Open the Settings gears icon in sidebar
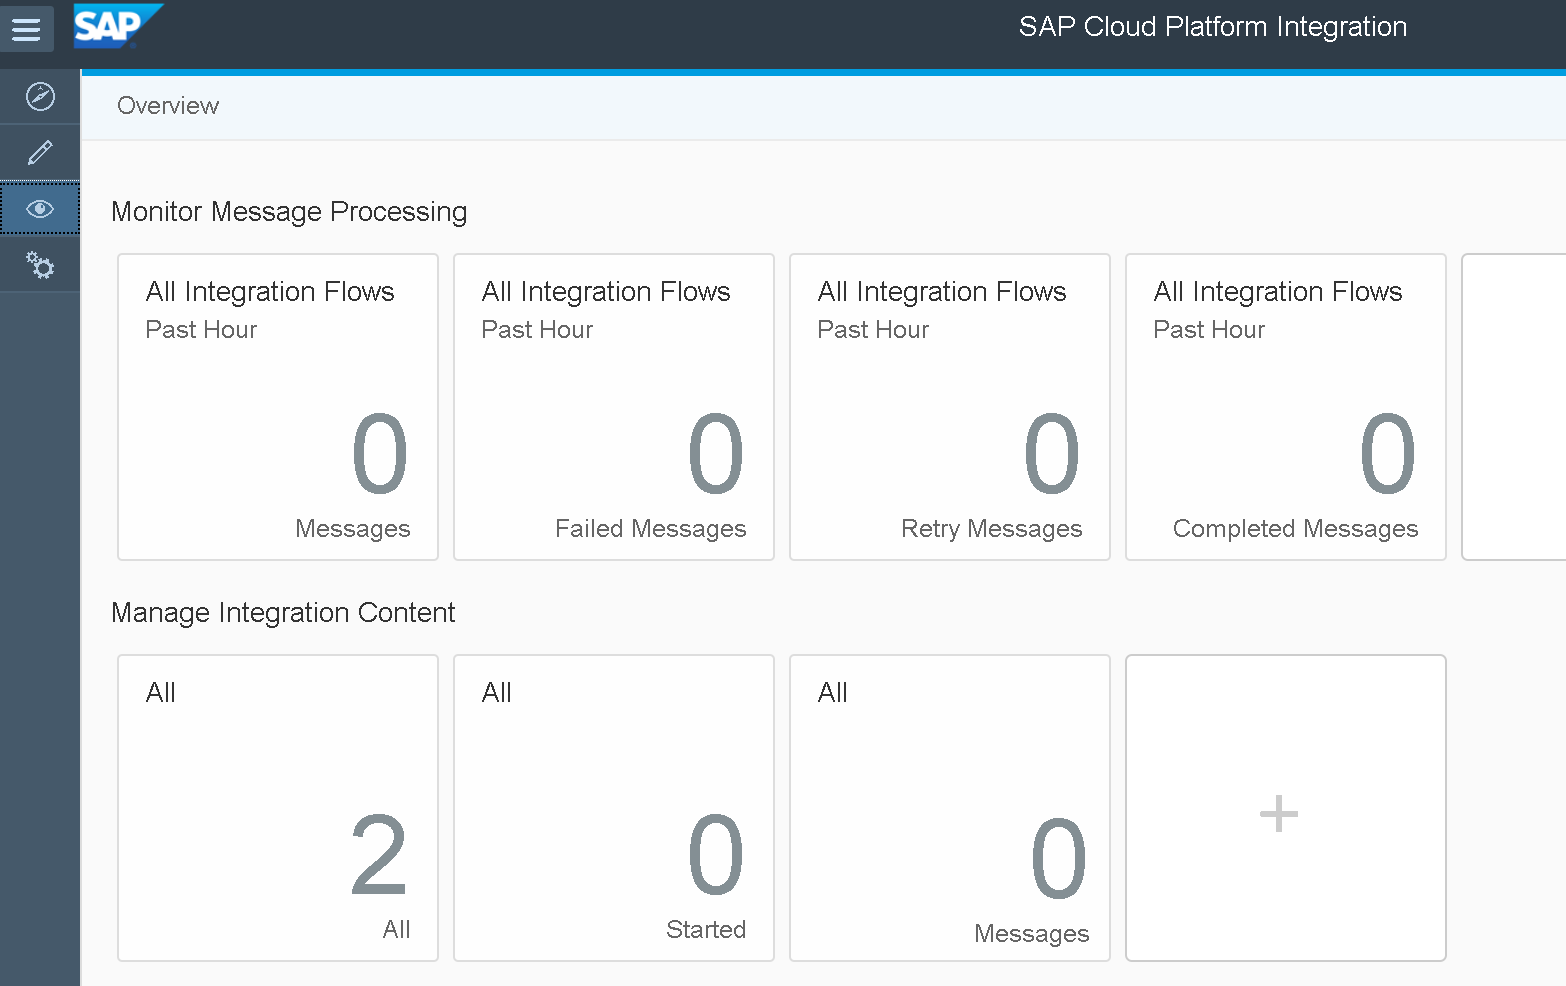Image resolution: width=1566 pixels, height=986 pixels. (x=40, y=265)
